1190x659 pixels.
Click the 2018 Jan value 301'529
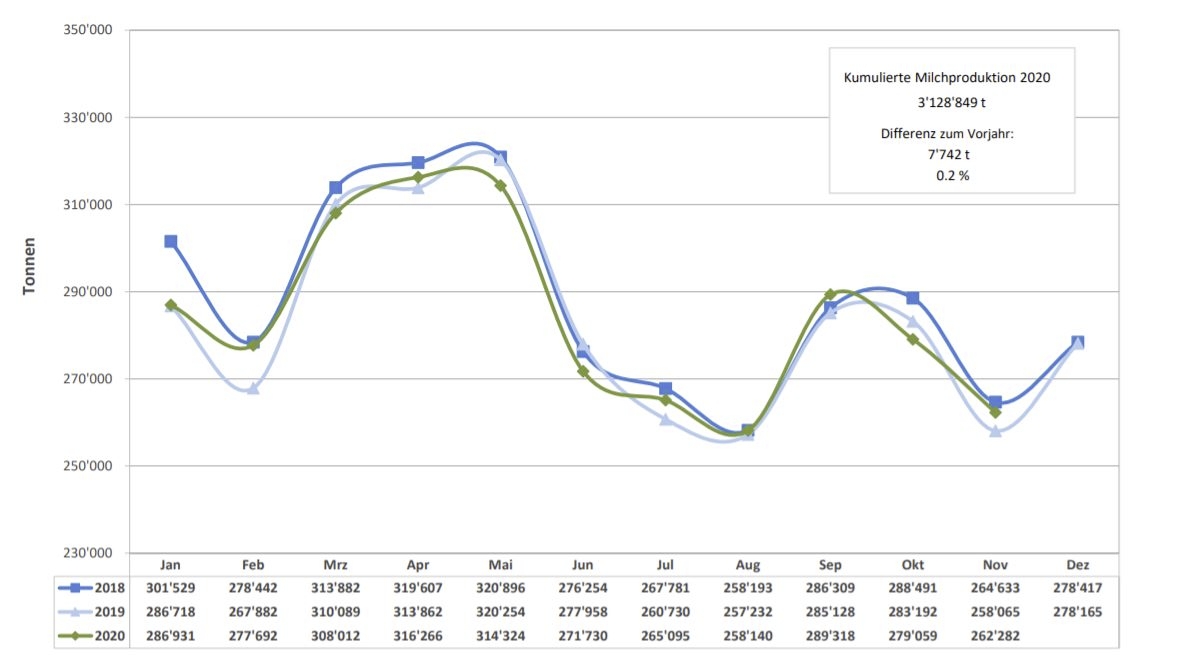tap(171, 588)
